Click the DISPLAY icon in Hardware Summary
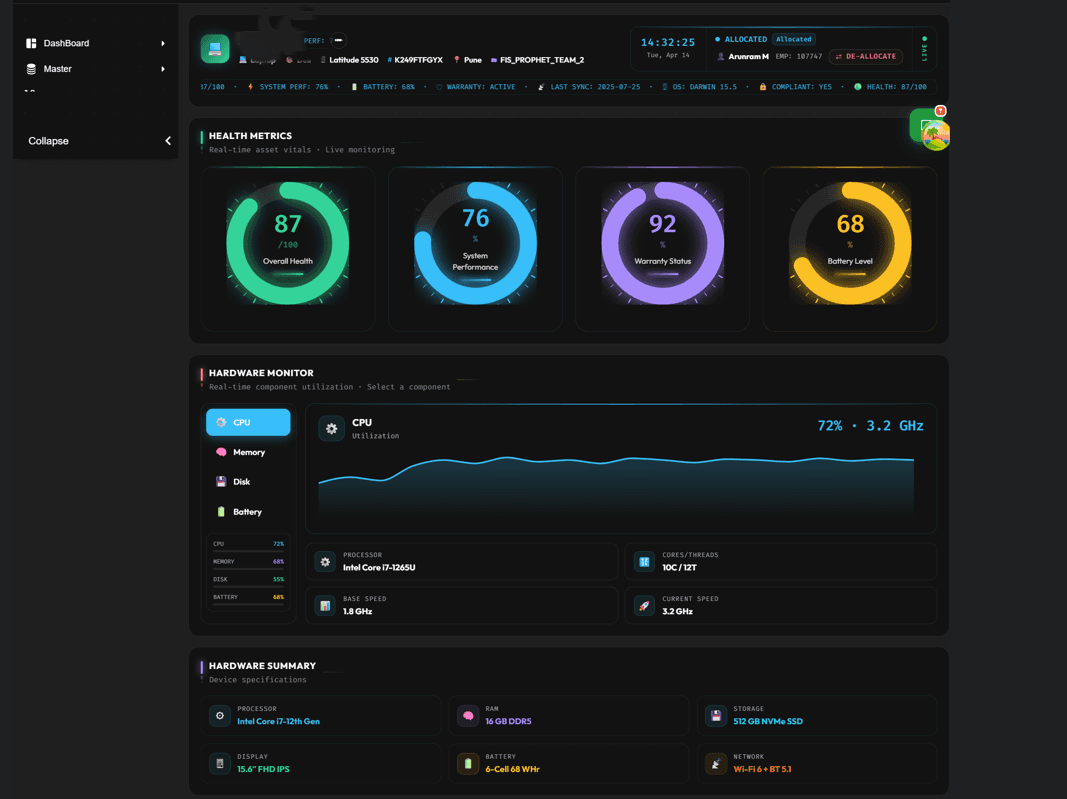The height and width of the screenshot is (799, 1067). pos(220,764)
